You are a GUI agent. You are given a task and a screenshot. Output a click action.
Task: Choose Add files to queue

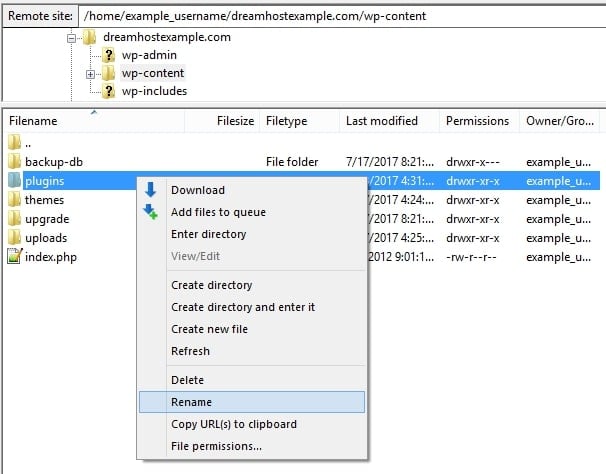[252, 212]
